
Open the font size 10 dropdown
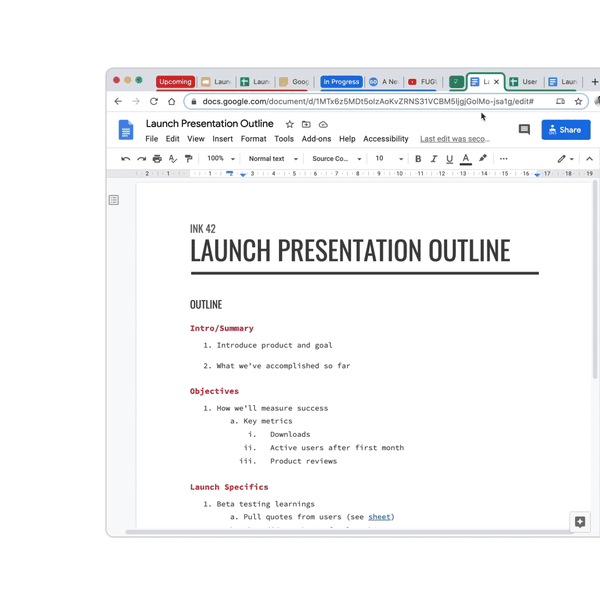[x=389, y=158]
